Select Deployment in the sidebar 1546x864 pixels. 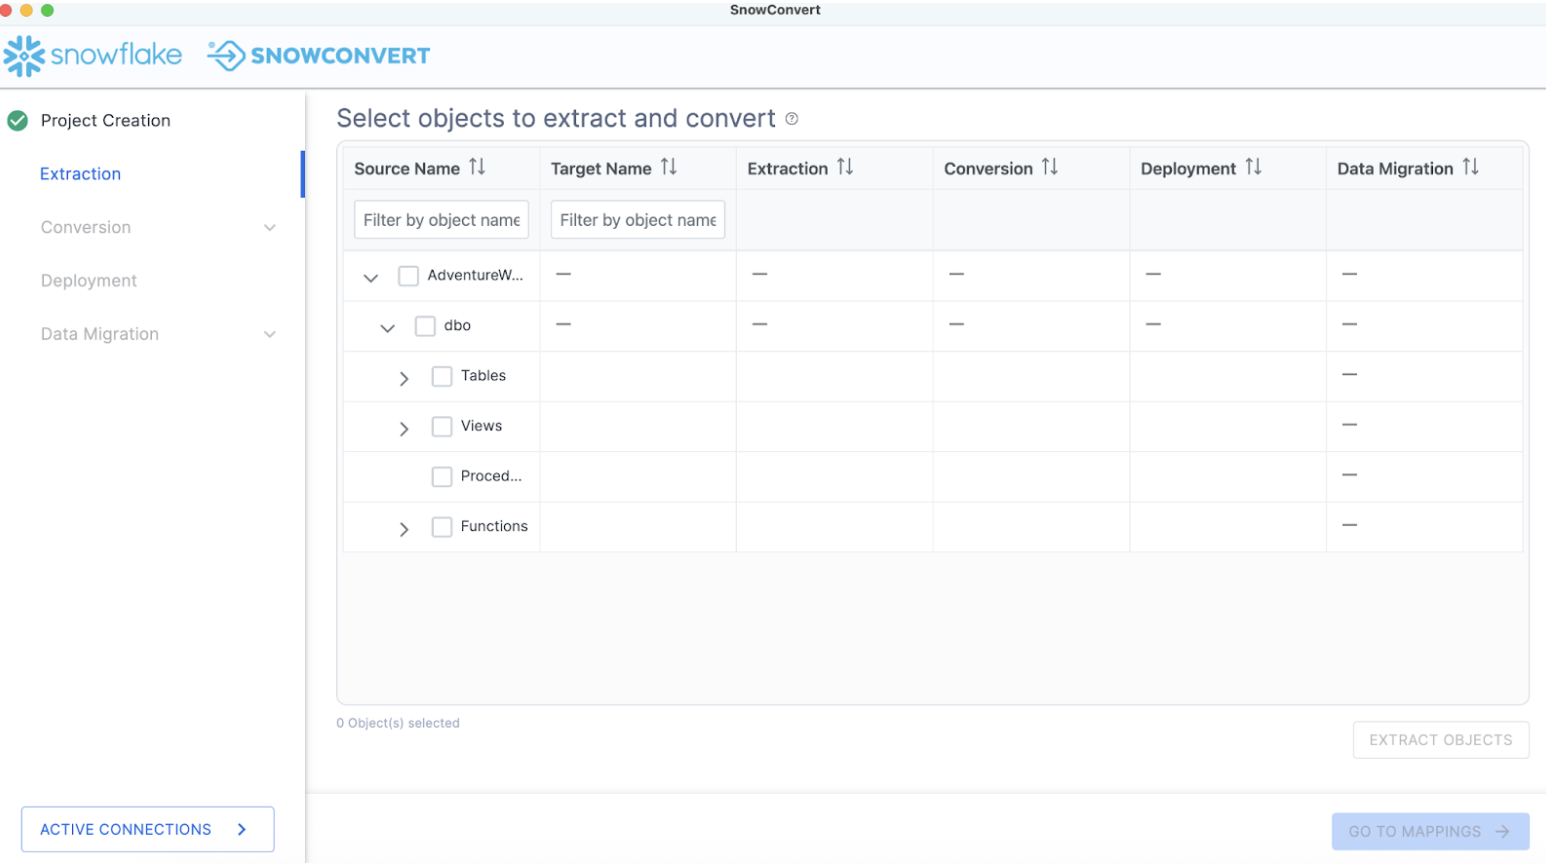click(x=89, y=281)
